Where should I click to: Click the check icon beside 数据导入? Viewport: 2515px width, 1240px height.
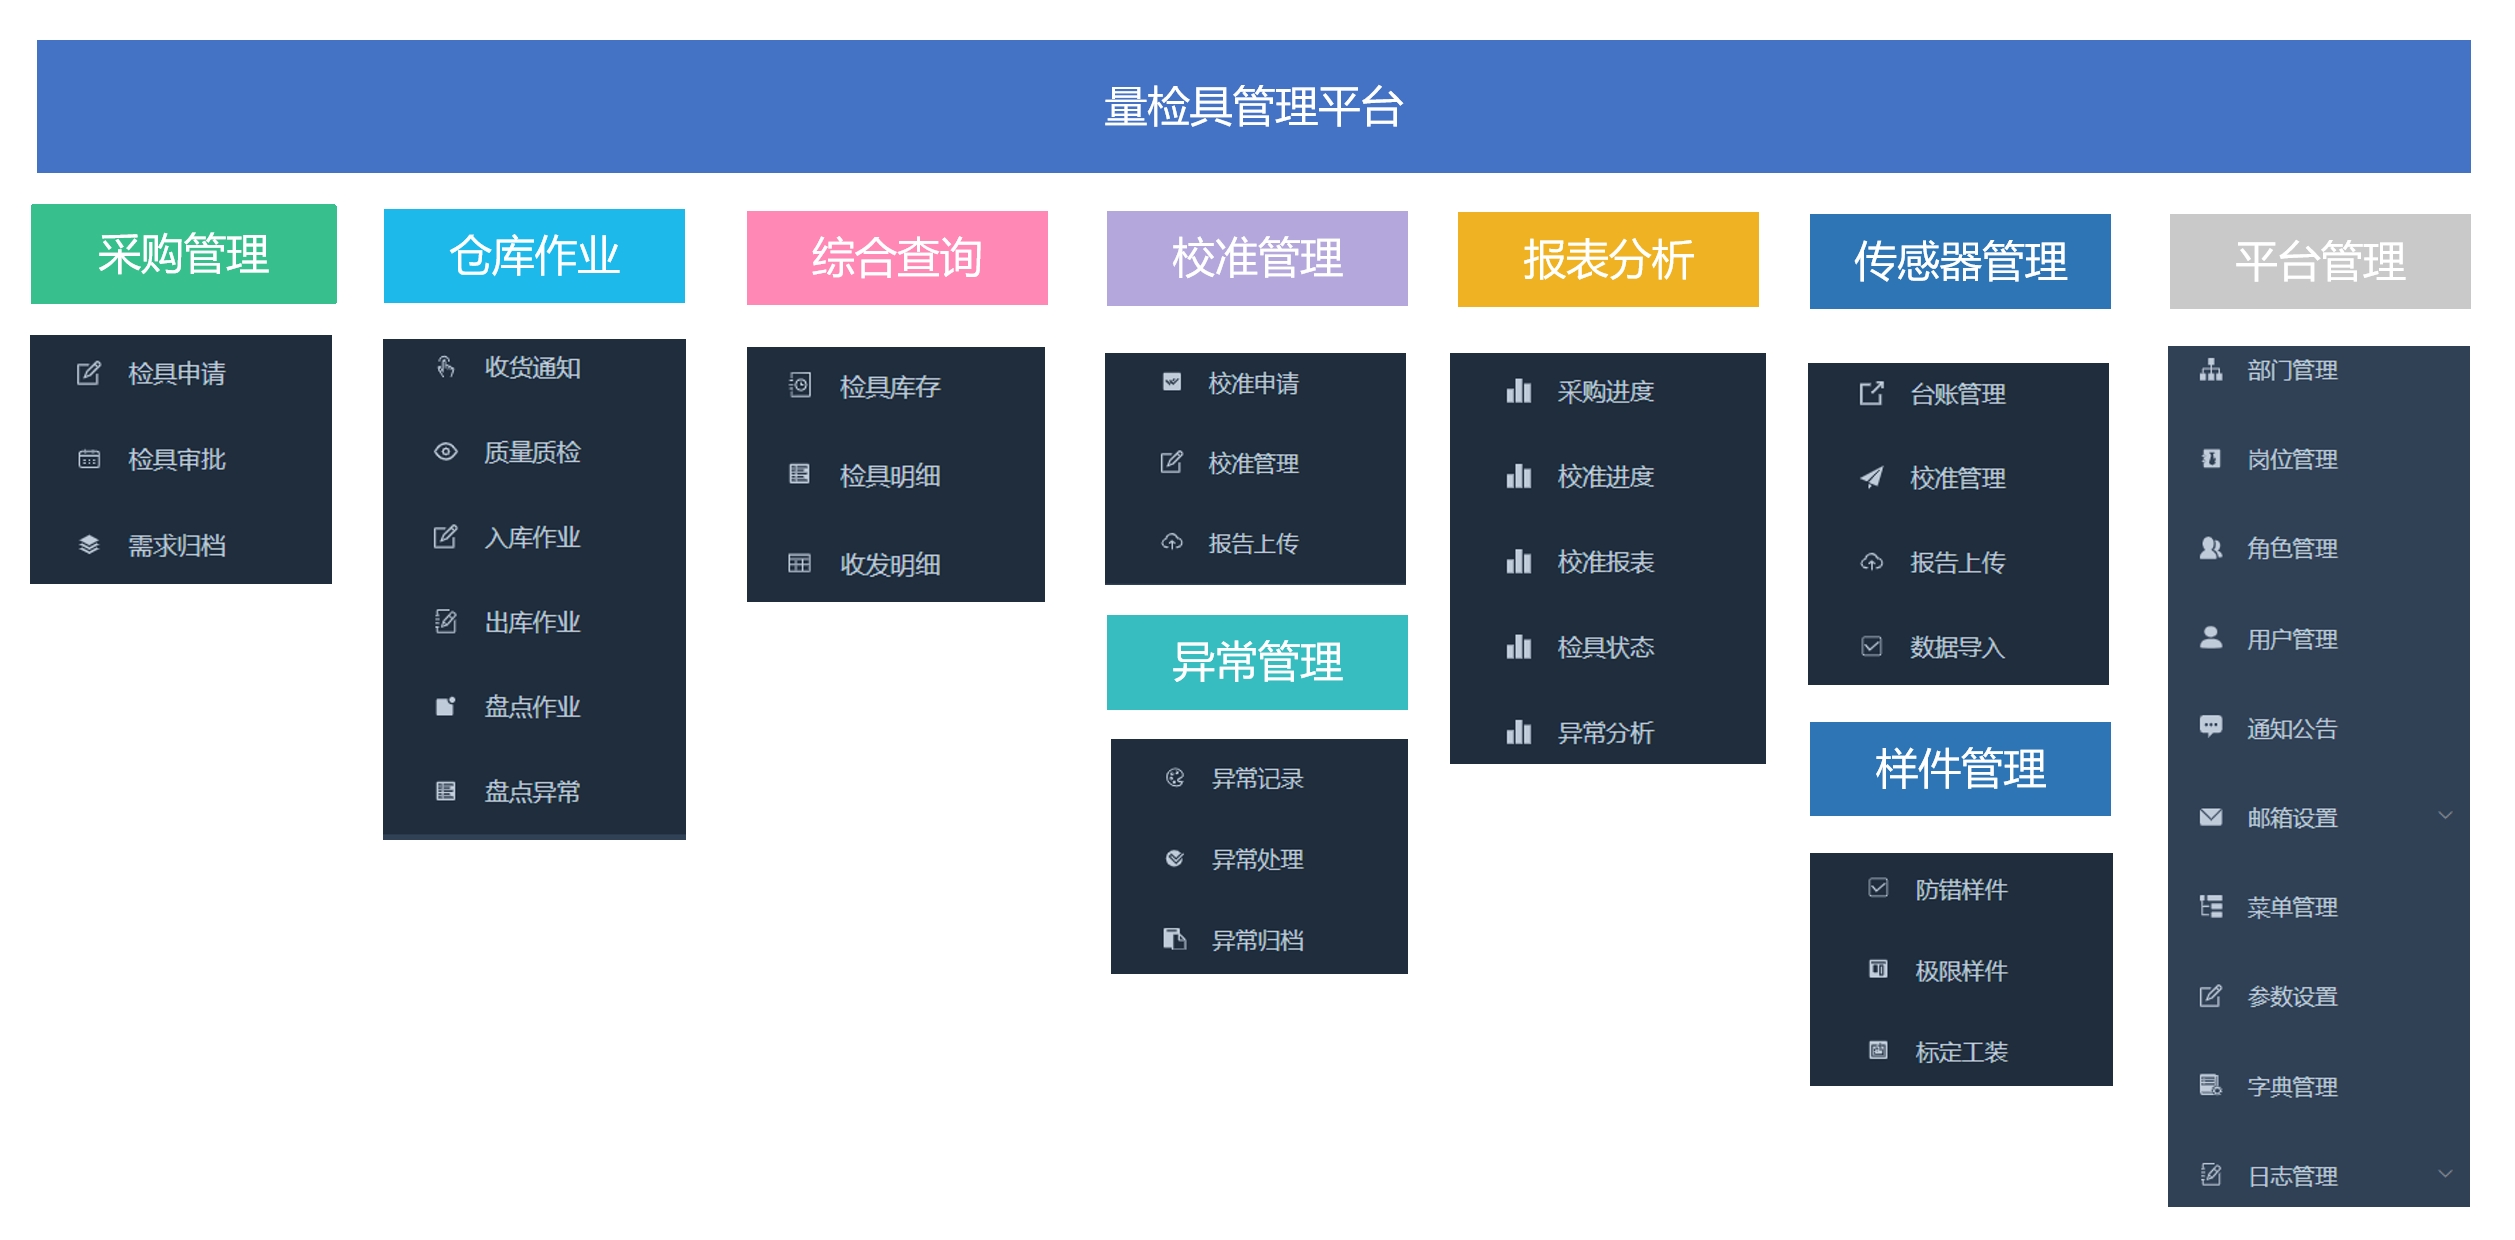pos(1872,647)
